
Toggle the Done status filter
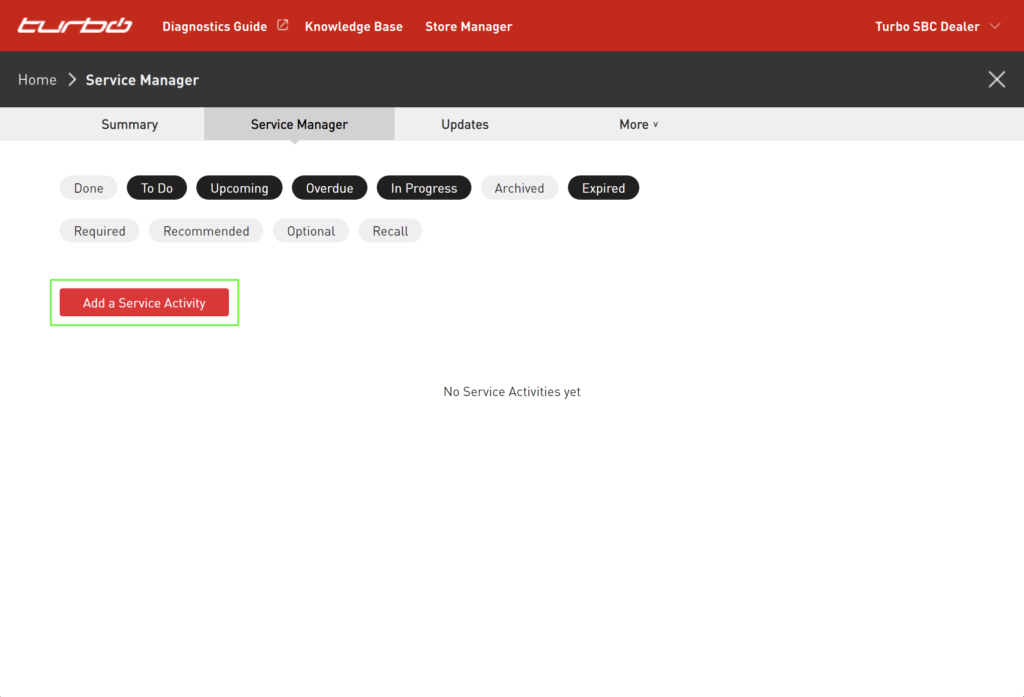tap(89, 188)
